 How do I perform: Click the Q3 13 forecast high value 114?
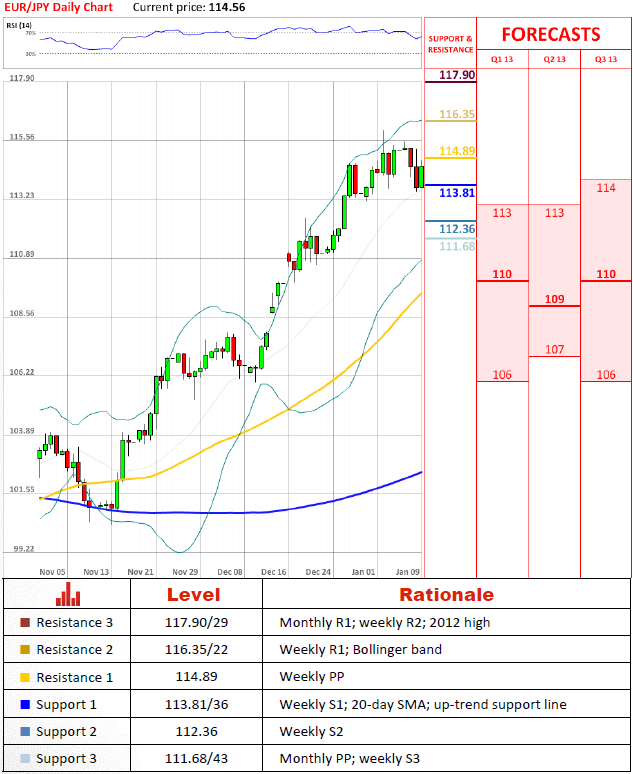click(606, 188)
